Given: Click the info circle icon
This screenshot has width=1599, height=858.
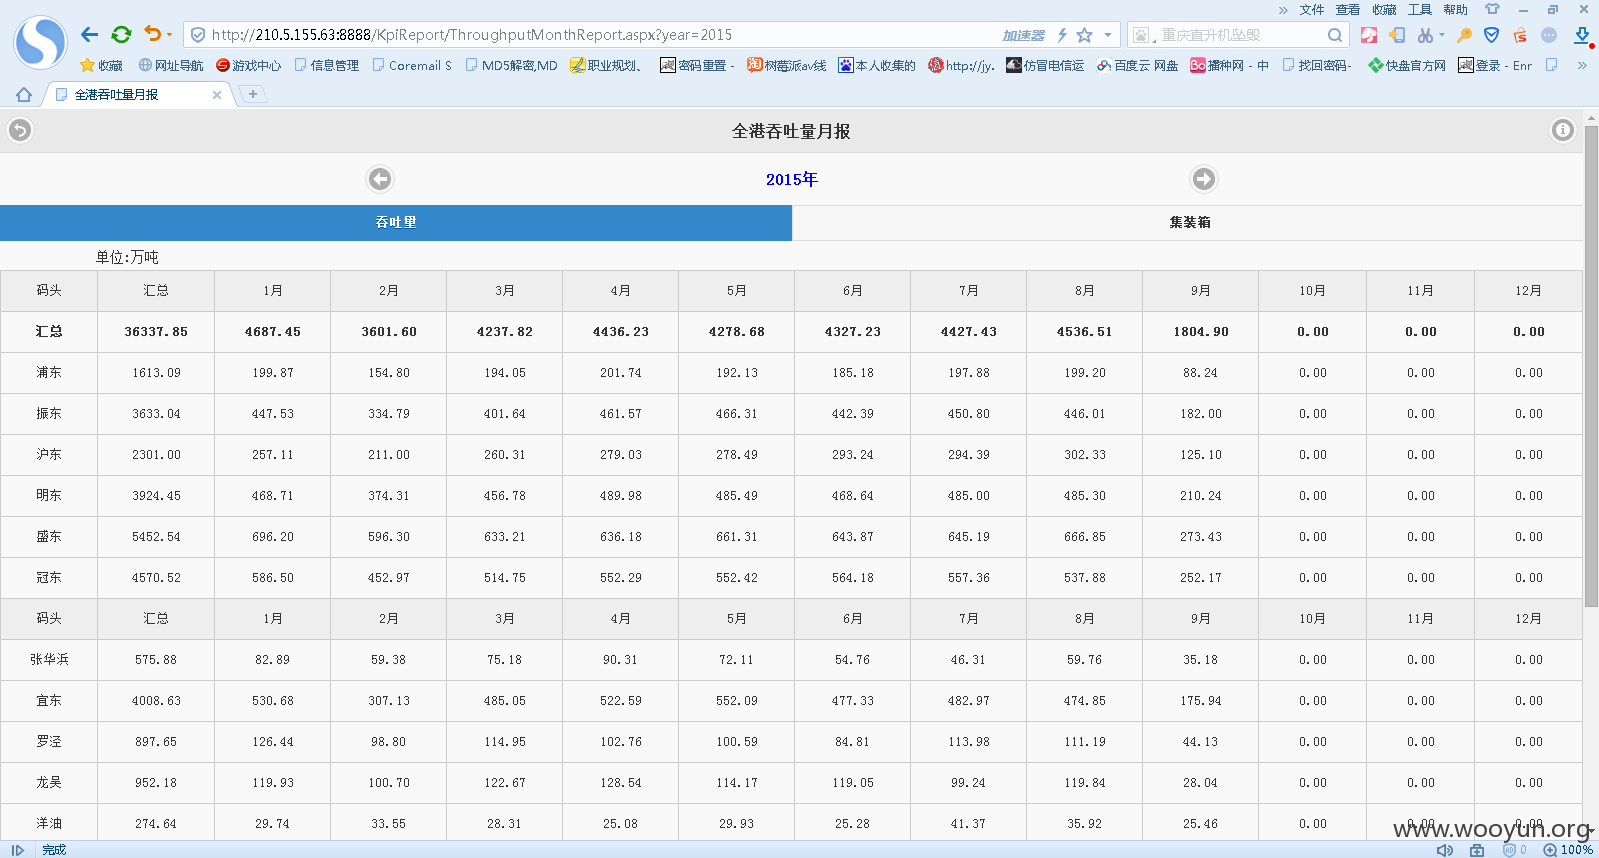Looking at the screenshot, I should tap(1563, 130).
